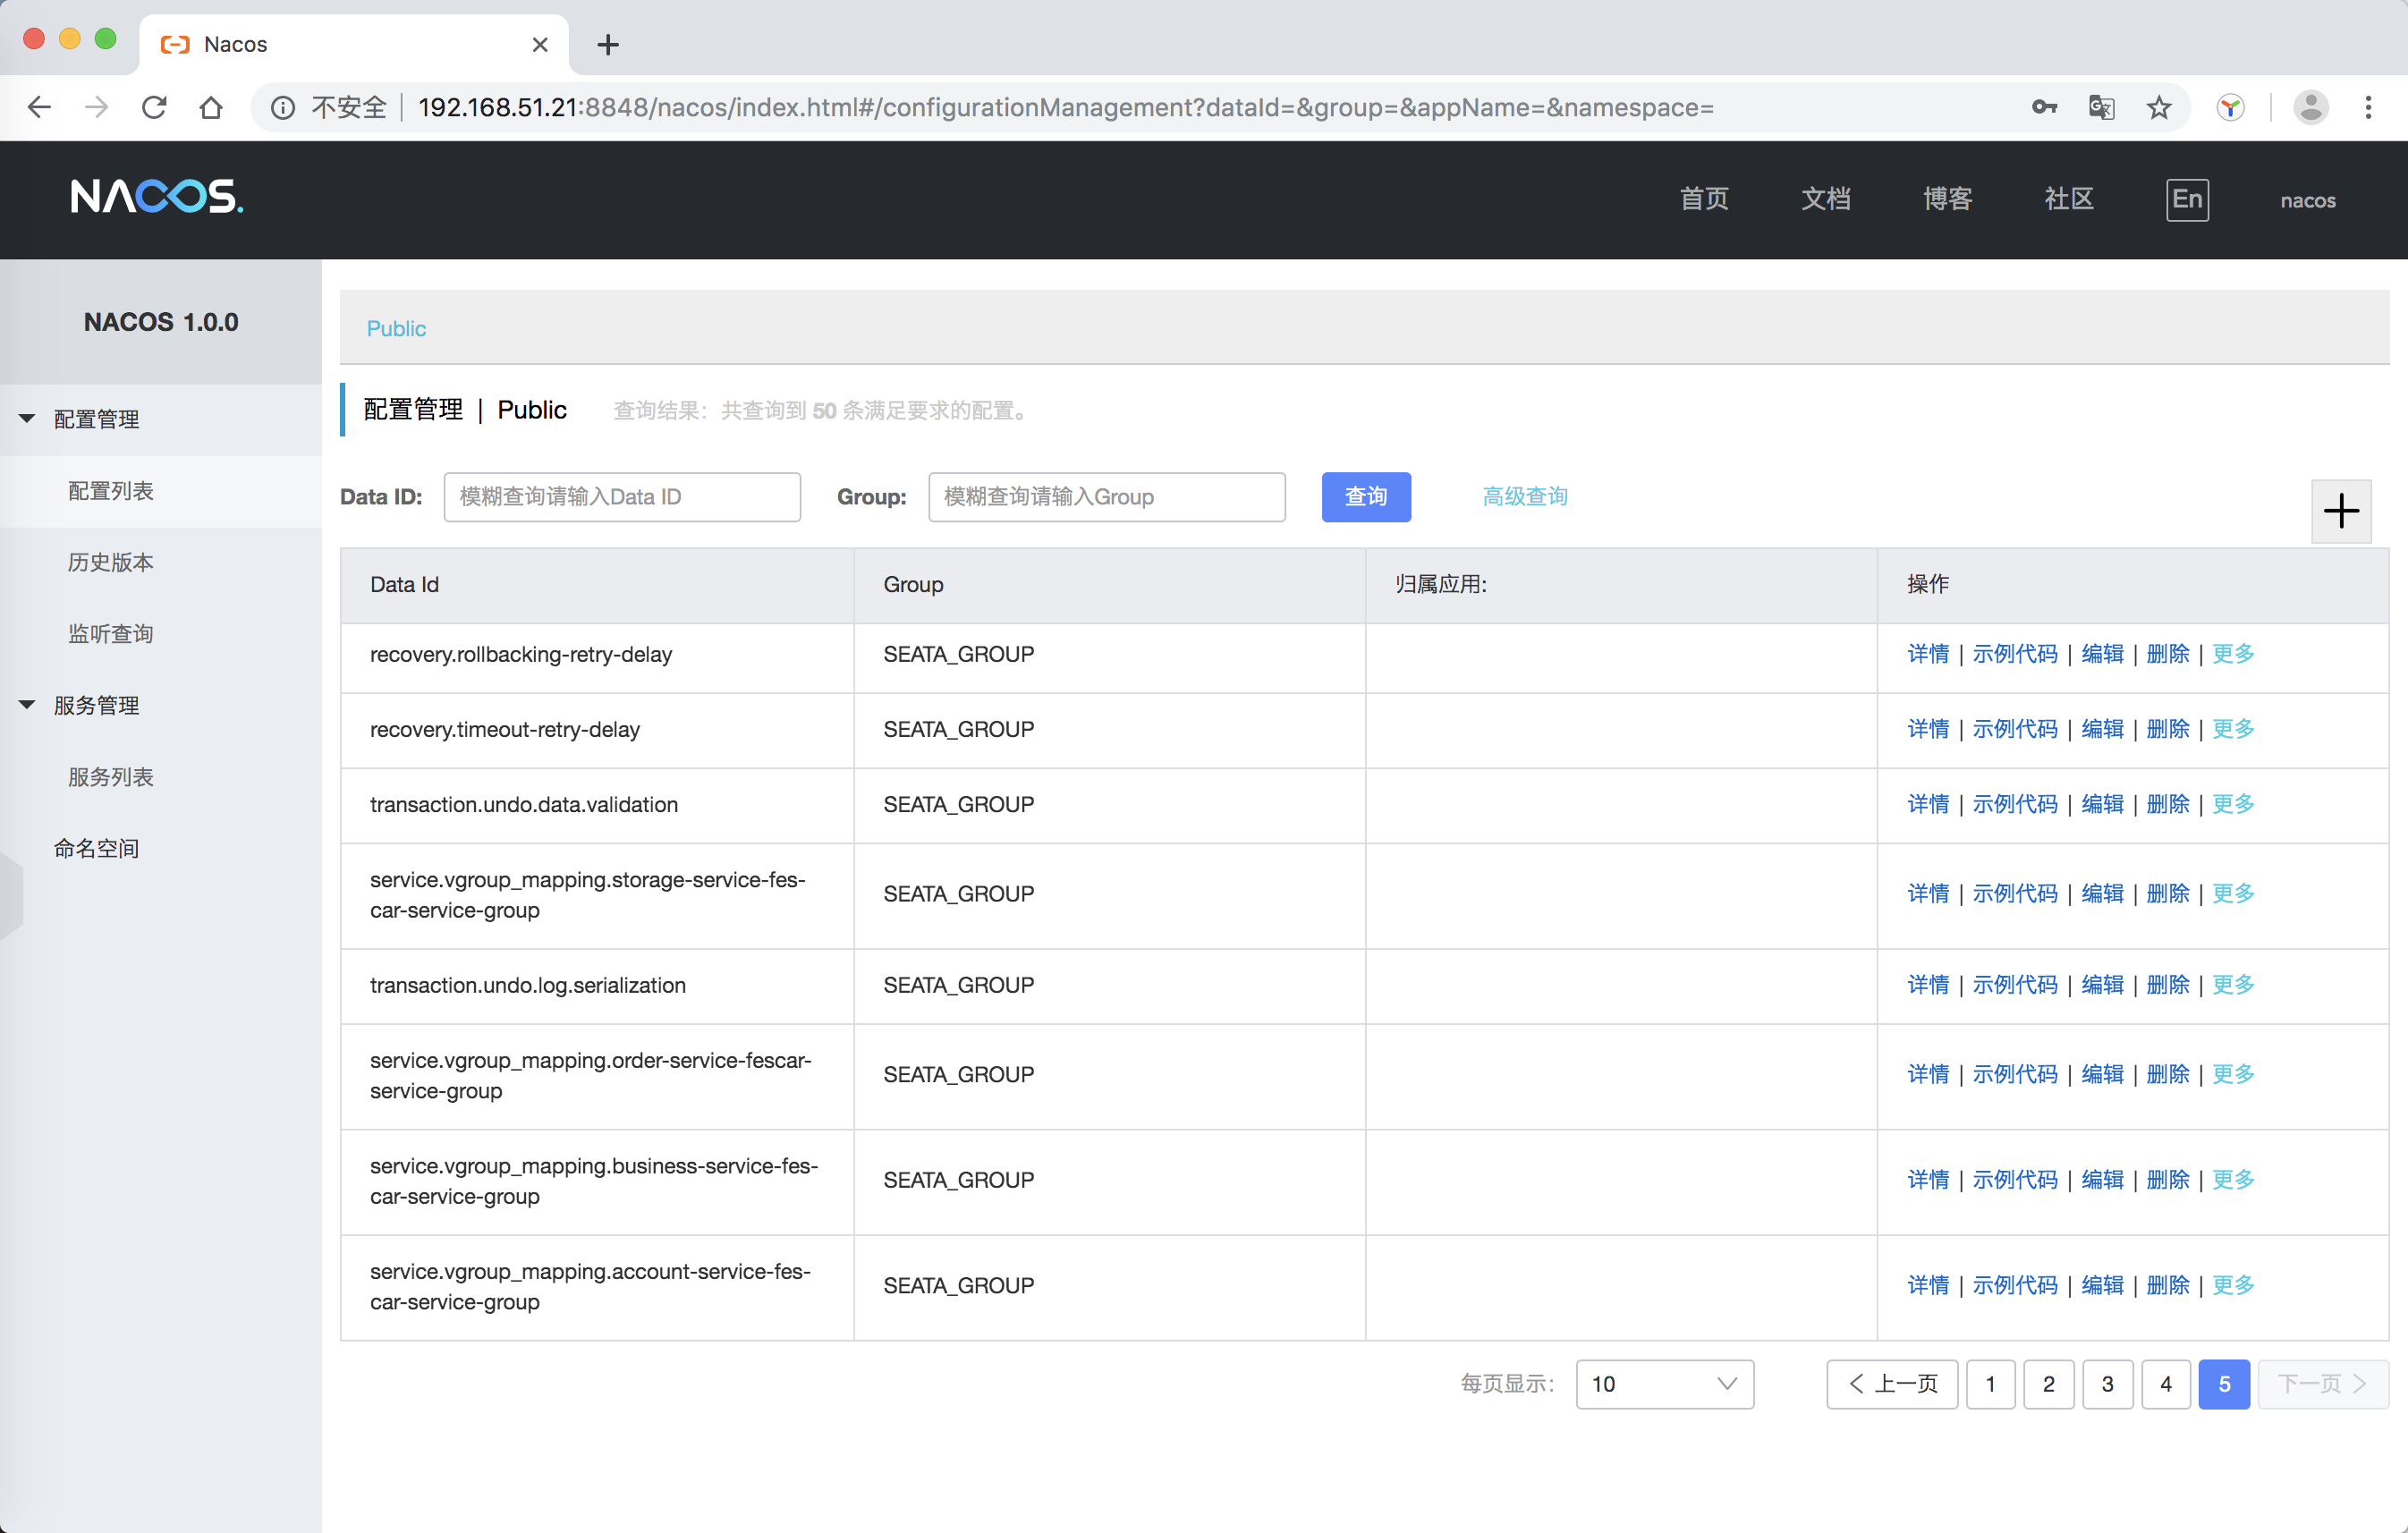The height and width of the screenshot is (1533, 2408).
Task: Click the Chrome profile avatar icon
Action: 2309,107
